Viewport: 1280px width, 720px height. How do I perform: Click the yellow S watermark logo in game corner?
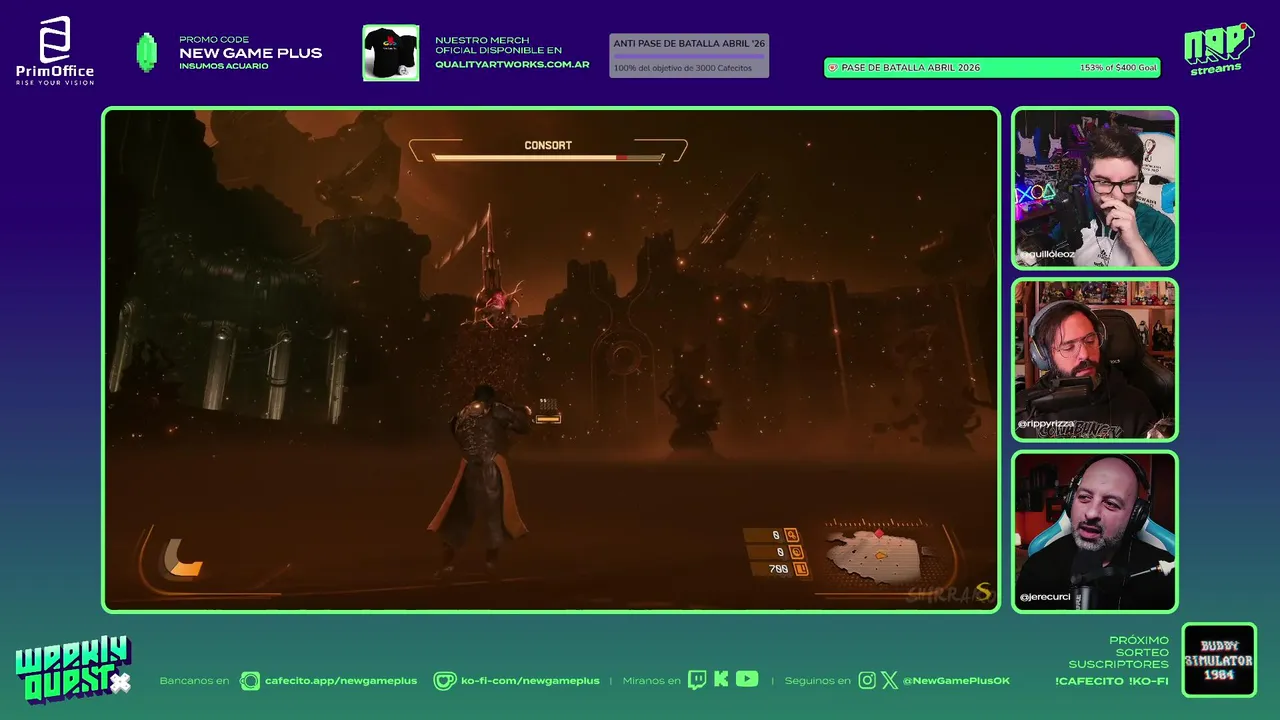(983, 593)
